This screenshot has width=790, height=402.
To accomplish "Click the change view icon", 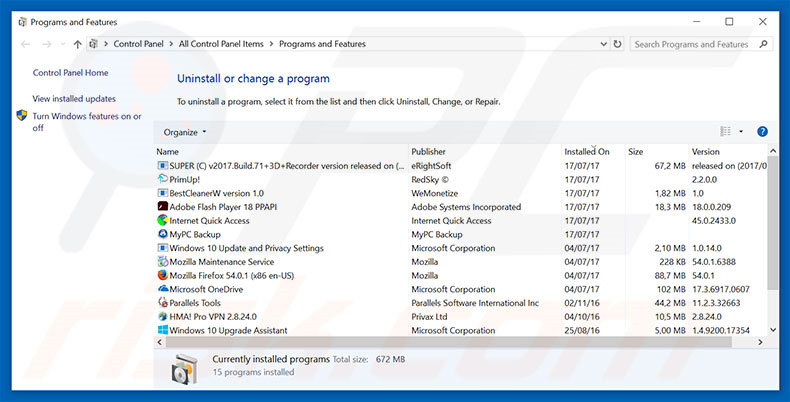I will coord(726,132).
